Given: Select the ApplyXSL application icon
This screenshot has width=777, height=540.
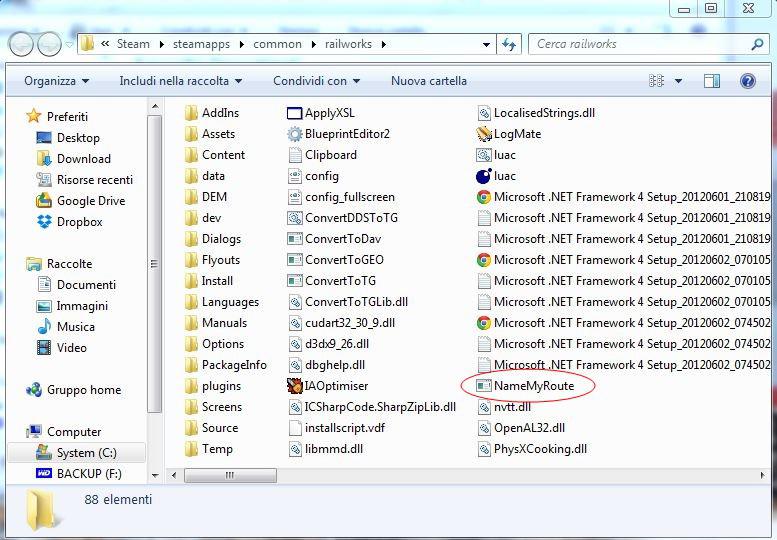Looking at the screenshot, I should pyautogui.click(x=294, y=113).
